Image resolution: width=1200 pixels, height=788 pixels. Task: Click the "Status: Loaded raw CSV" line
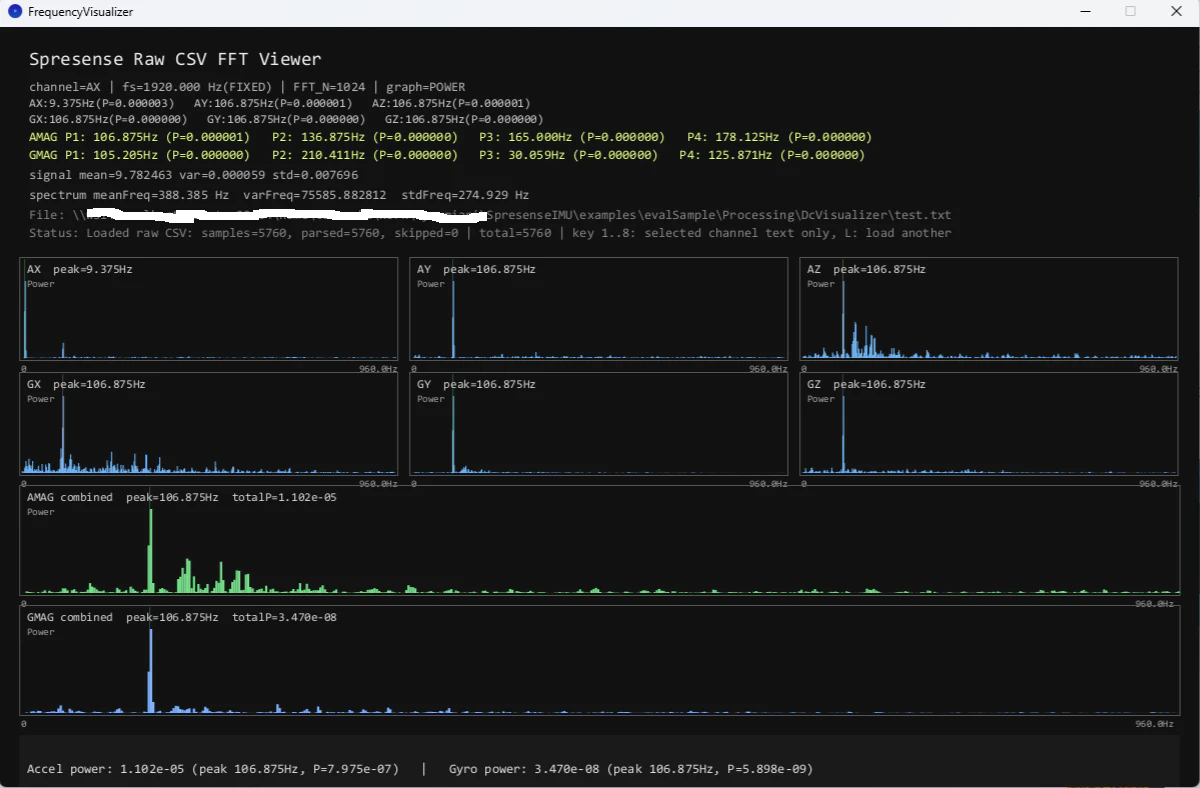click(490, 233)
